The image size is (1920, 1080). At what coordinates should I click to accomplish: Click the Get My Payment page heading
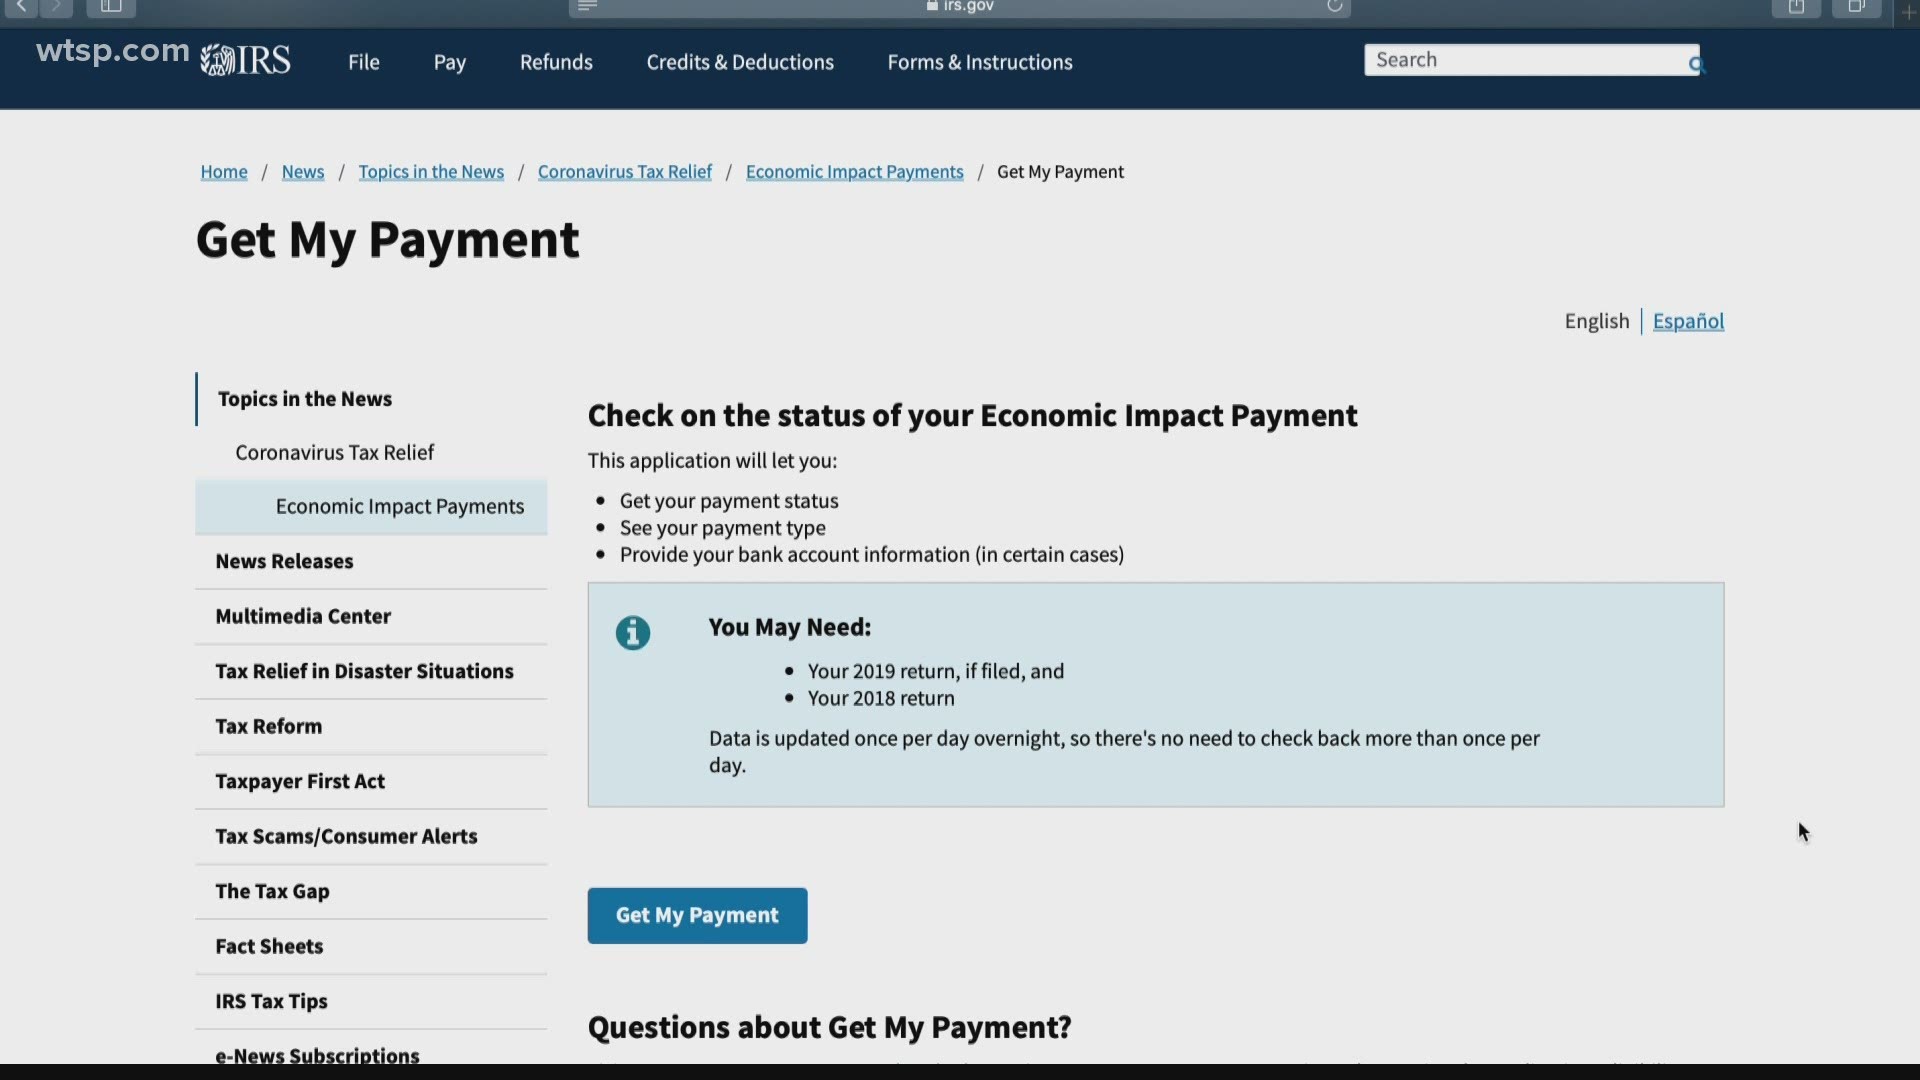click(x=388, y=240)
